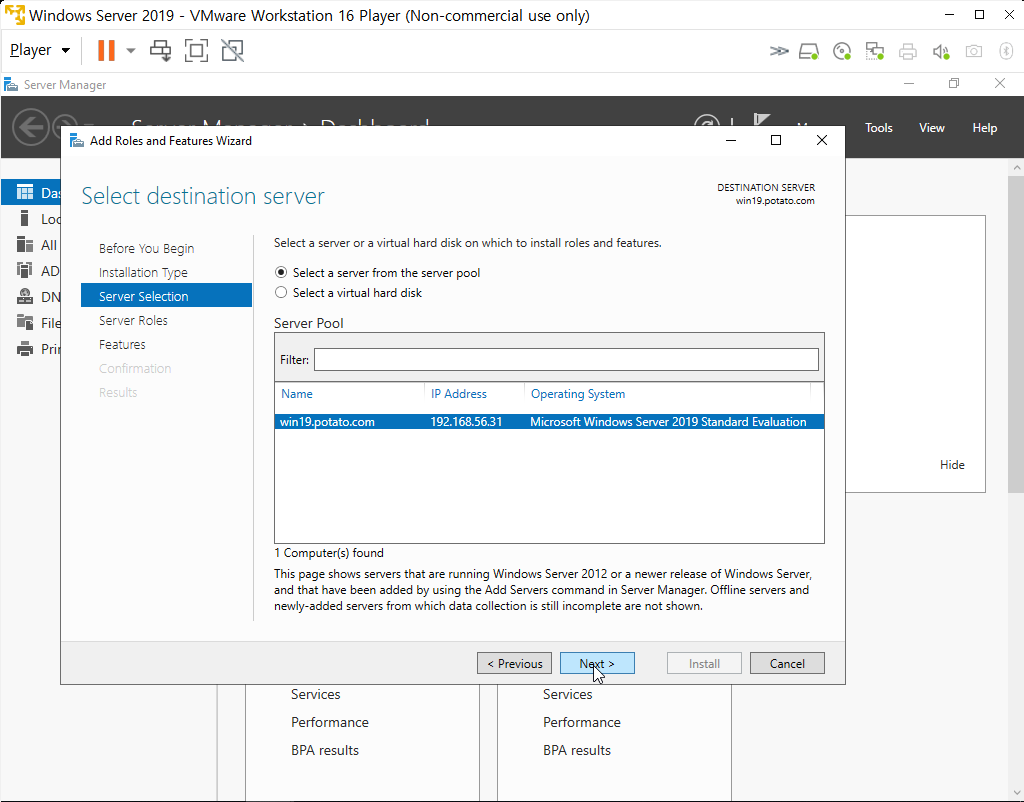Click the hard disk device icon in VMware
Viewport: 1024px width, 802px height.
point(809,51)
